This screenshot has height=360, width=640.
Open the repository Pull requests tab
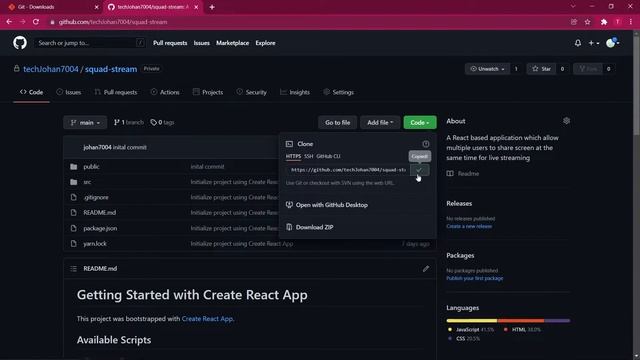coord(116,92)
